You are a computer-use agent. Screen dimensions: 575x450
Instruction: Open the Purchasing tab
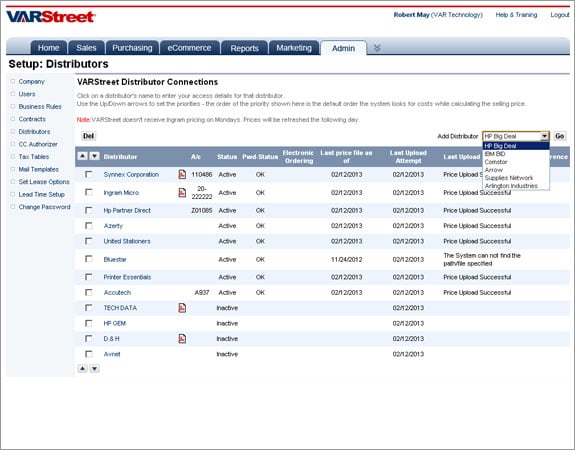(132, 48)
